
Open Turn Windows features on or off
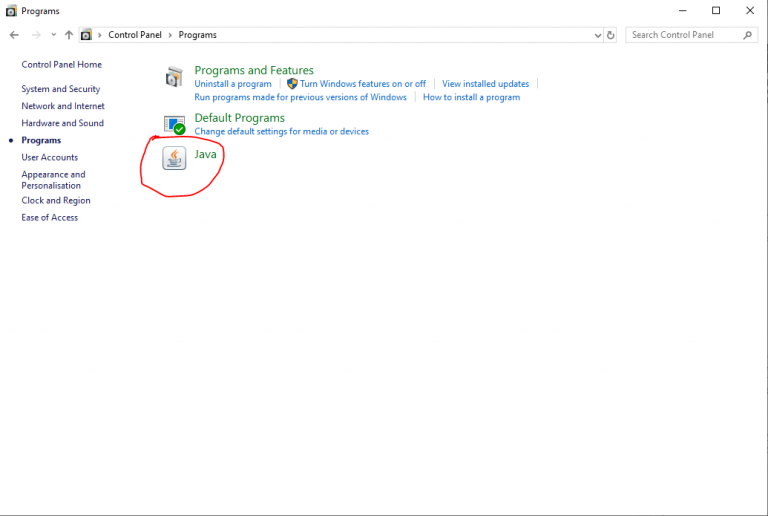tap(362, 84)
